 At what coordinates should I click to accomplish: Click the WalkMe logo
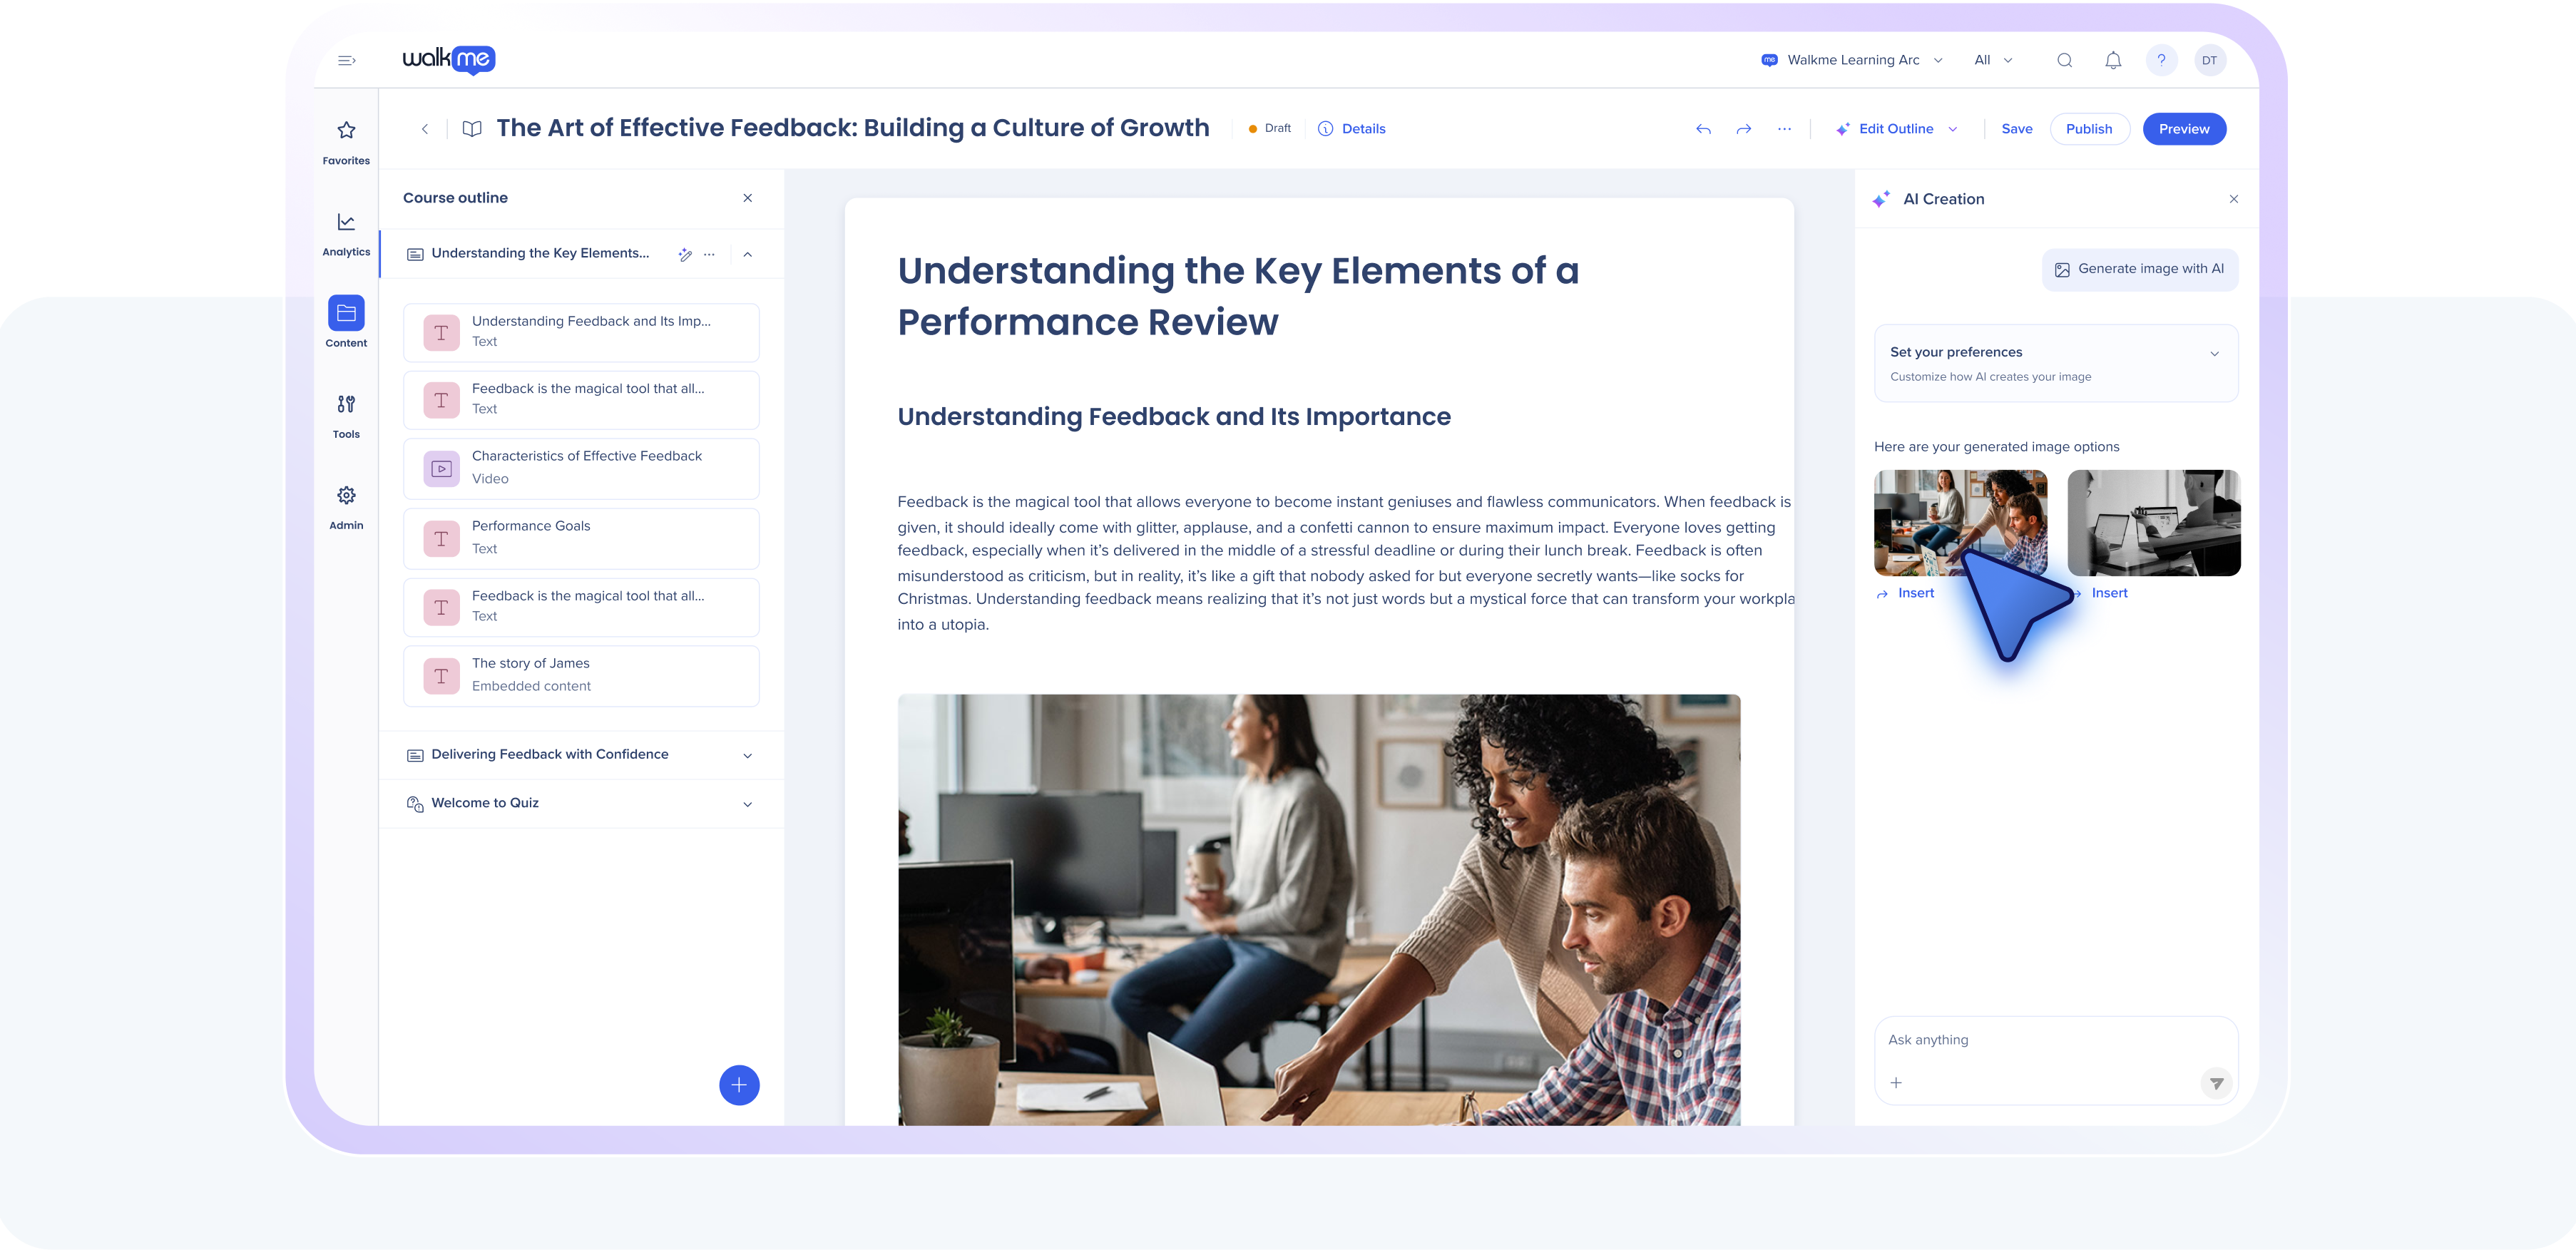coord(449,60)
